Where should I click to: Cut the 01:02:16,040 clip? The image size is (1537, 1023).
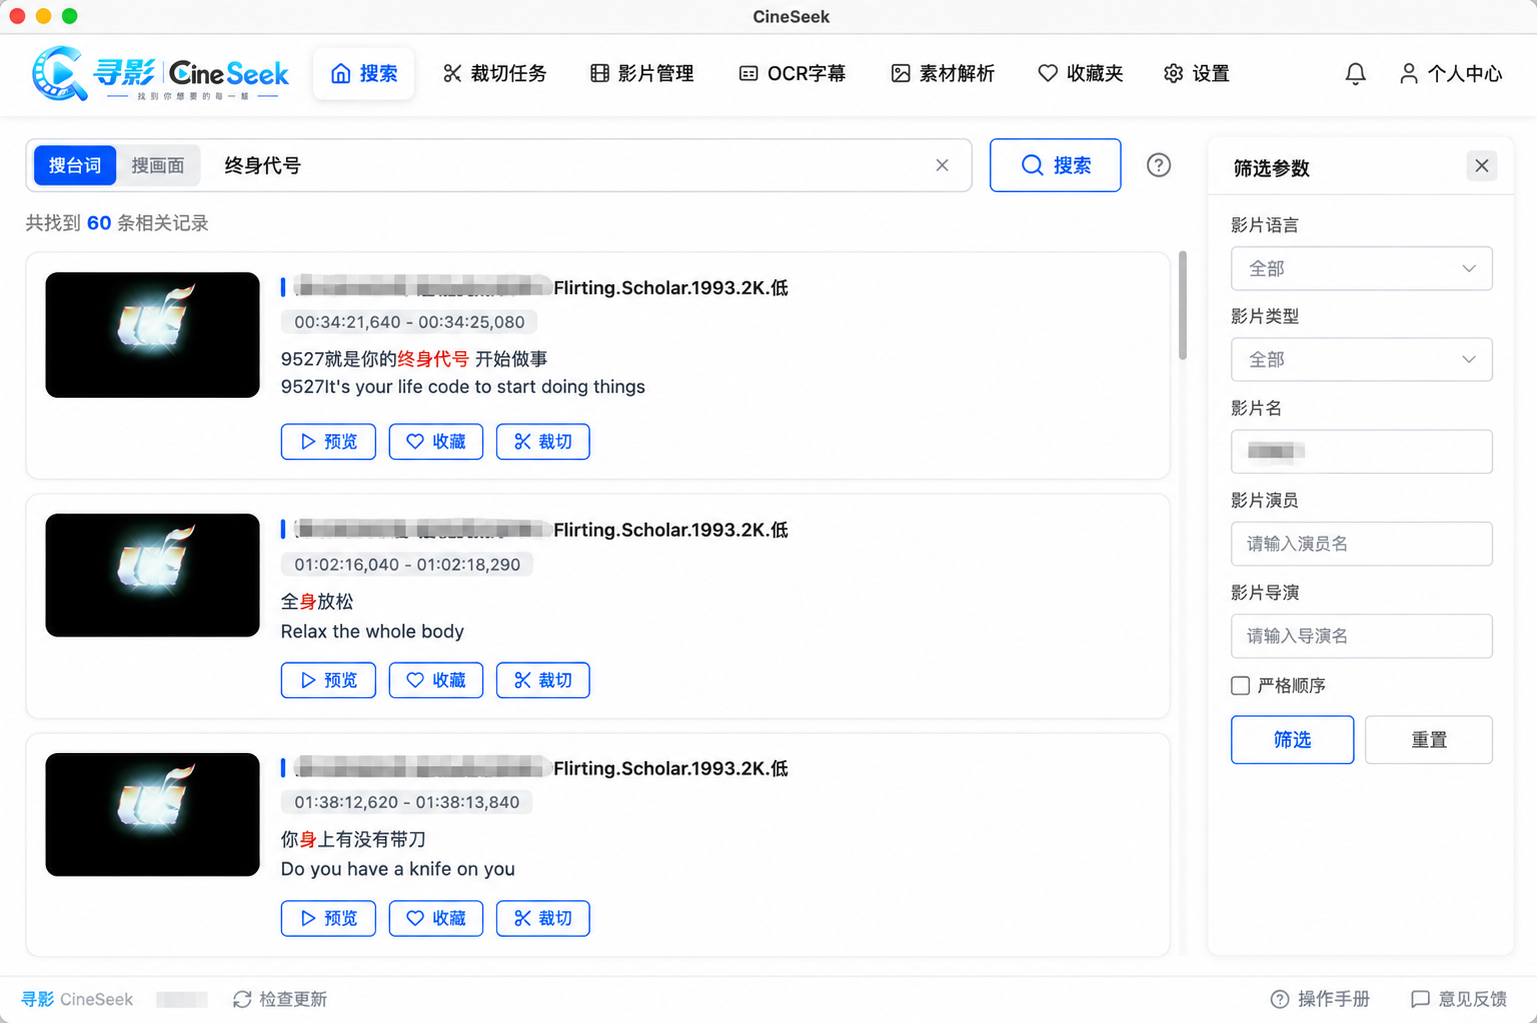(x=543, y=680)
